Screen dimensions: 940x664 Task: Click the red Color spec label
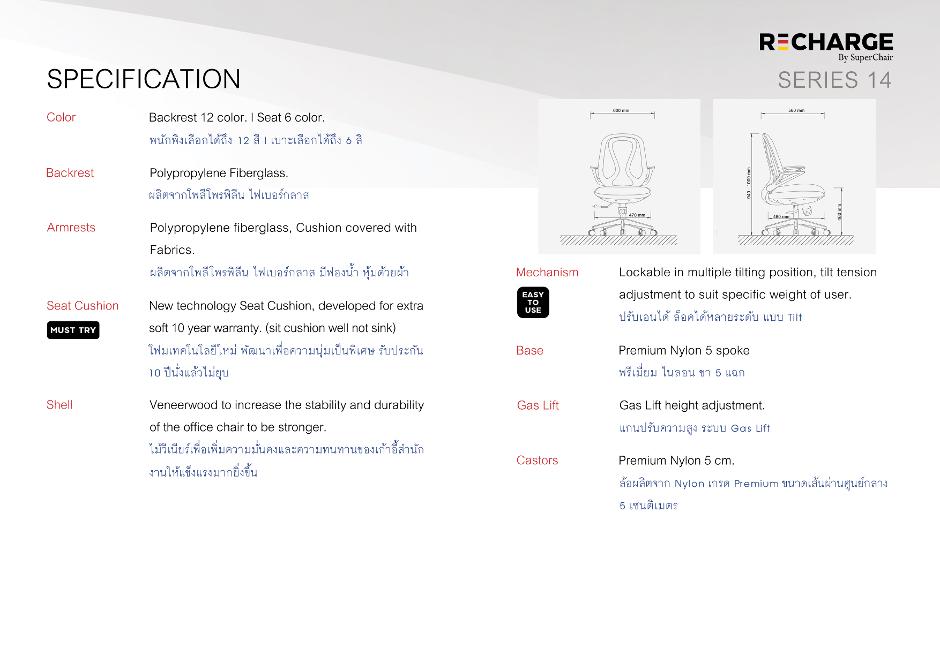tap(61, 117)
